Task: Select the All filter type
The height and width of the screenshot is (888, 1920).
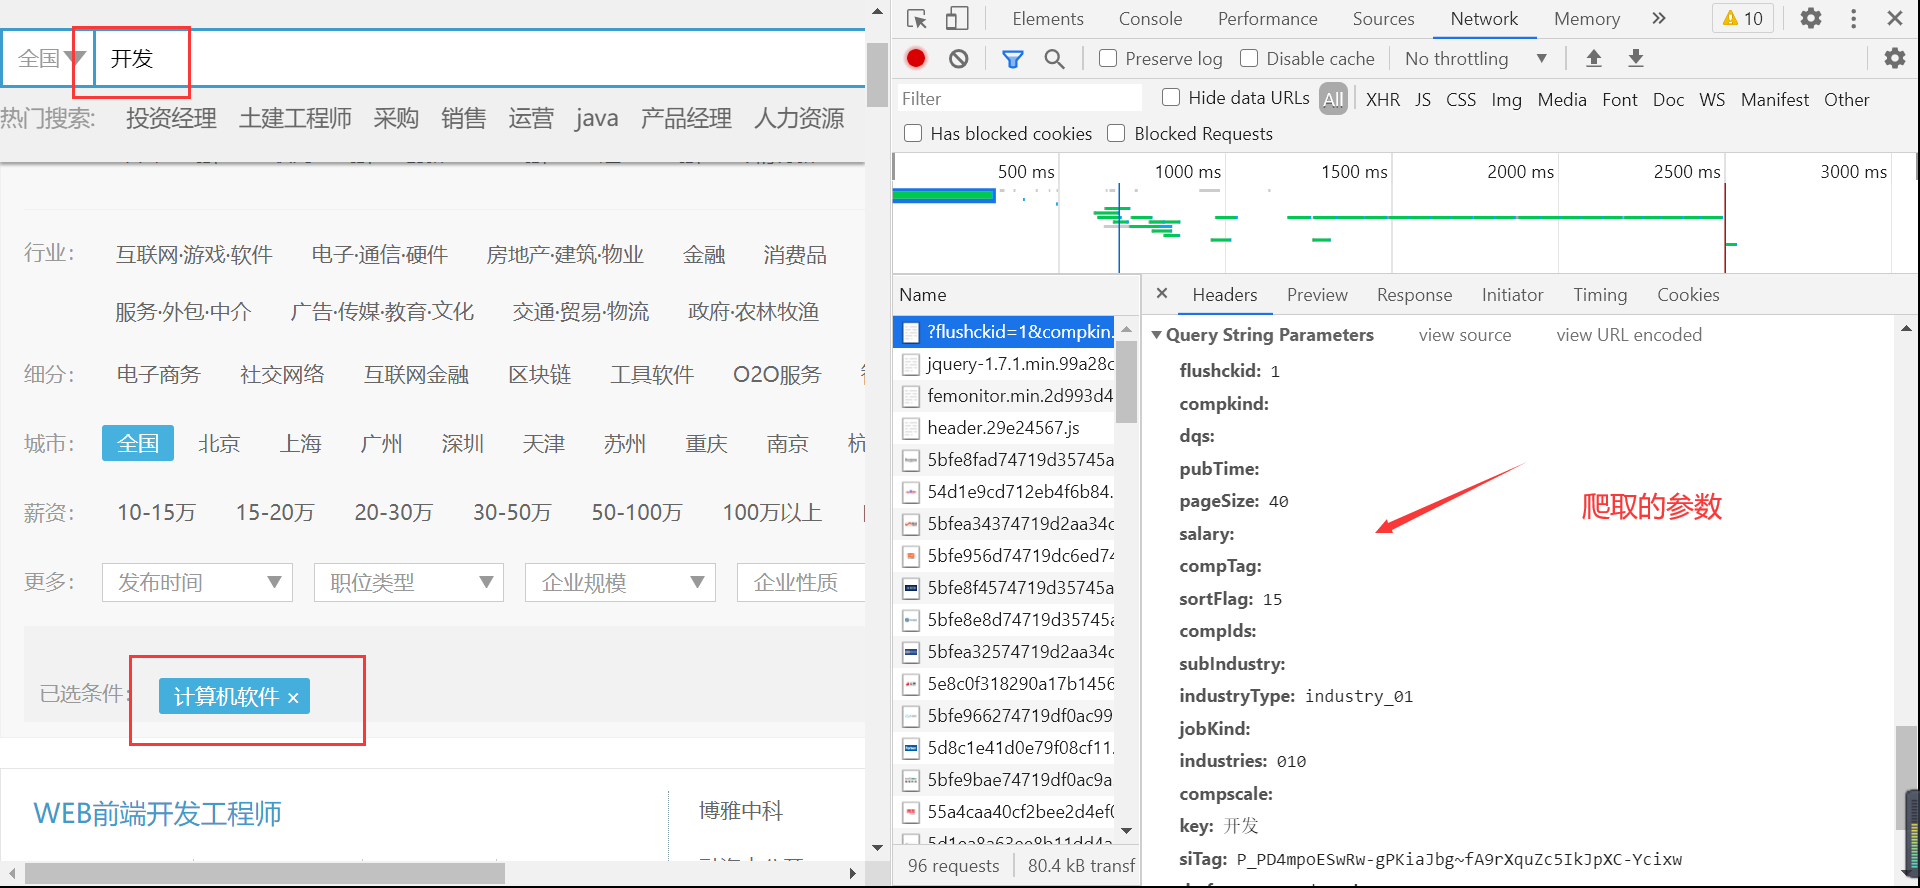Action: [1333, 99]
